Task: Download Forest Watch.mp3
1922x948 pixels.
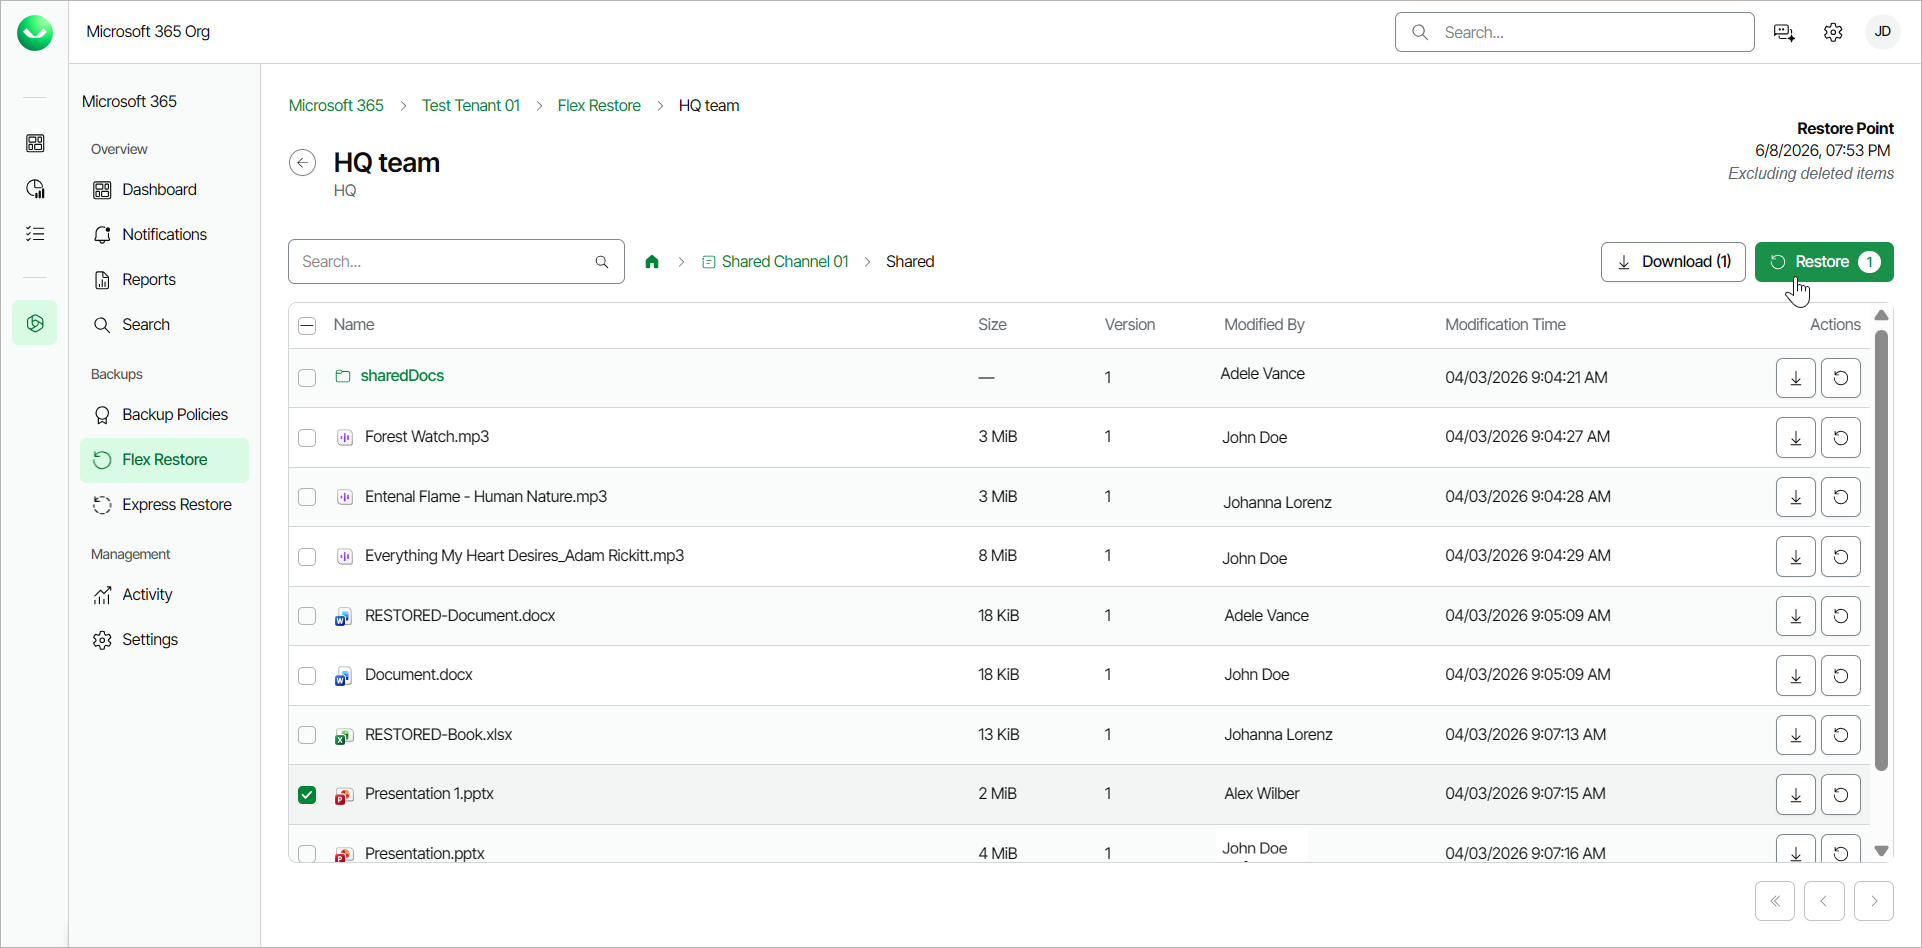Action: click(x=1796, y=437)
